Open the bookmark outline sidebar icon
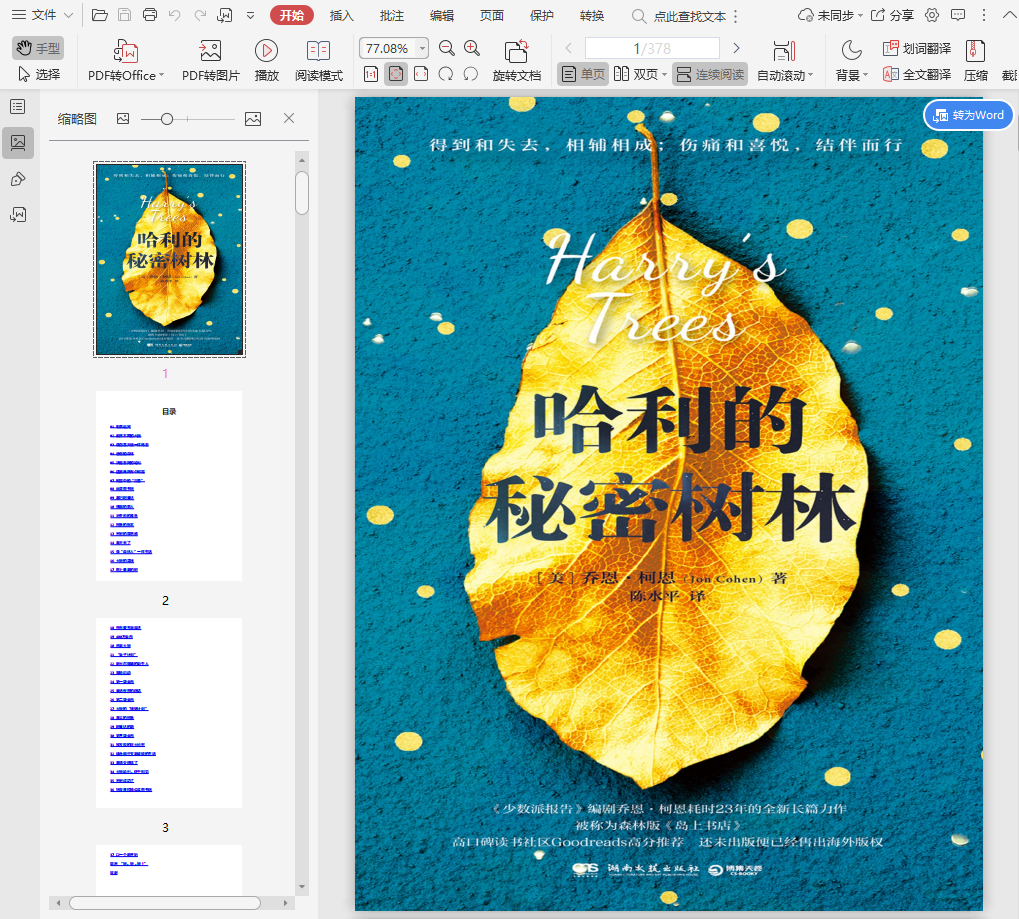Screen dimensions: 1019x919 18,107
